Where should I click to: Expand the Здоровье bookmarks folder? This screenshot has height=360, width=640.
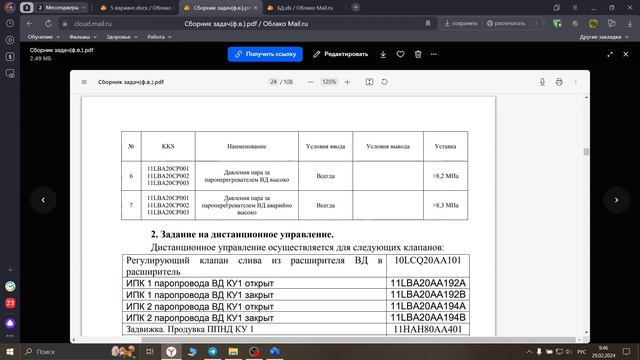pyautogui.click(x=122, y=37)
